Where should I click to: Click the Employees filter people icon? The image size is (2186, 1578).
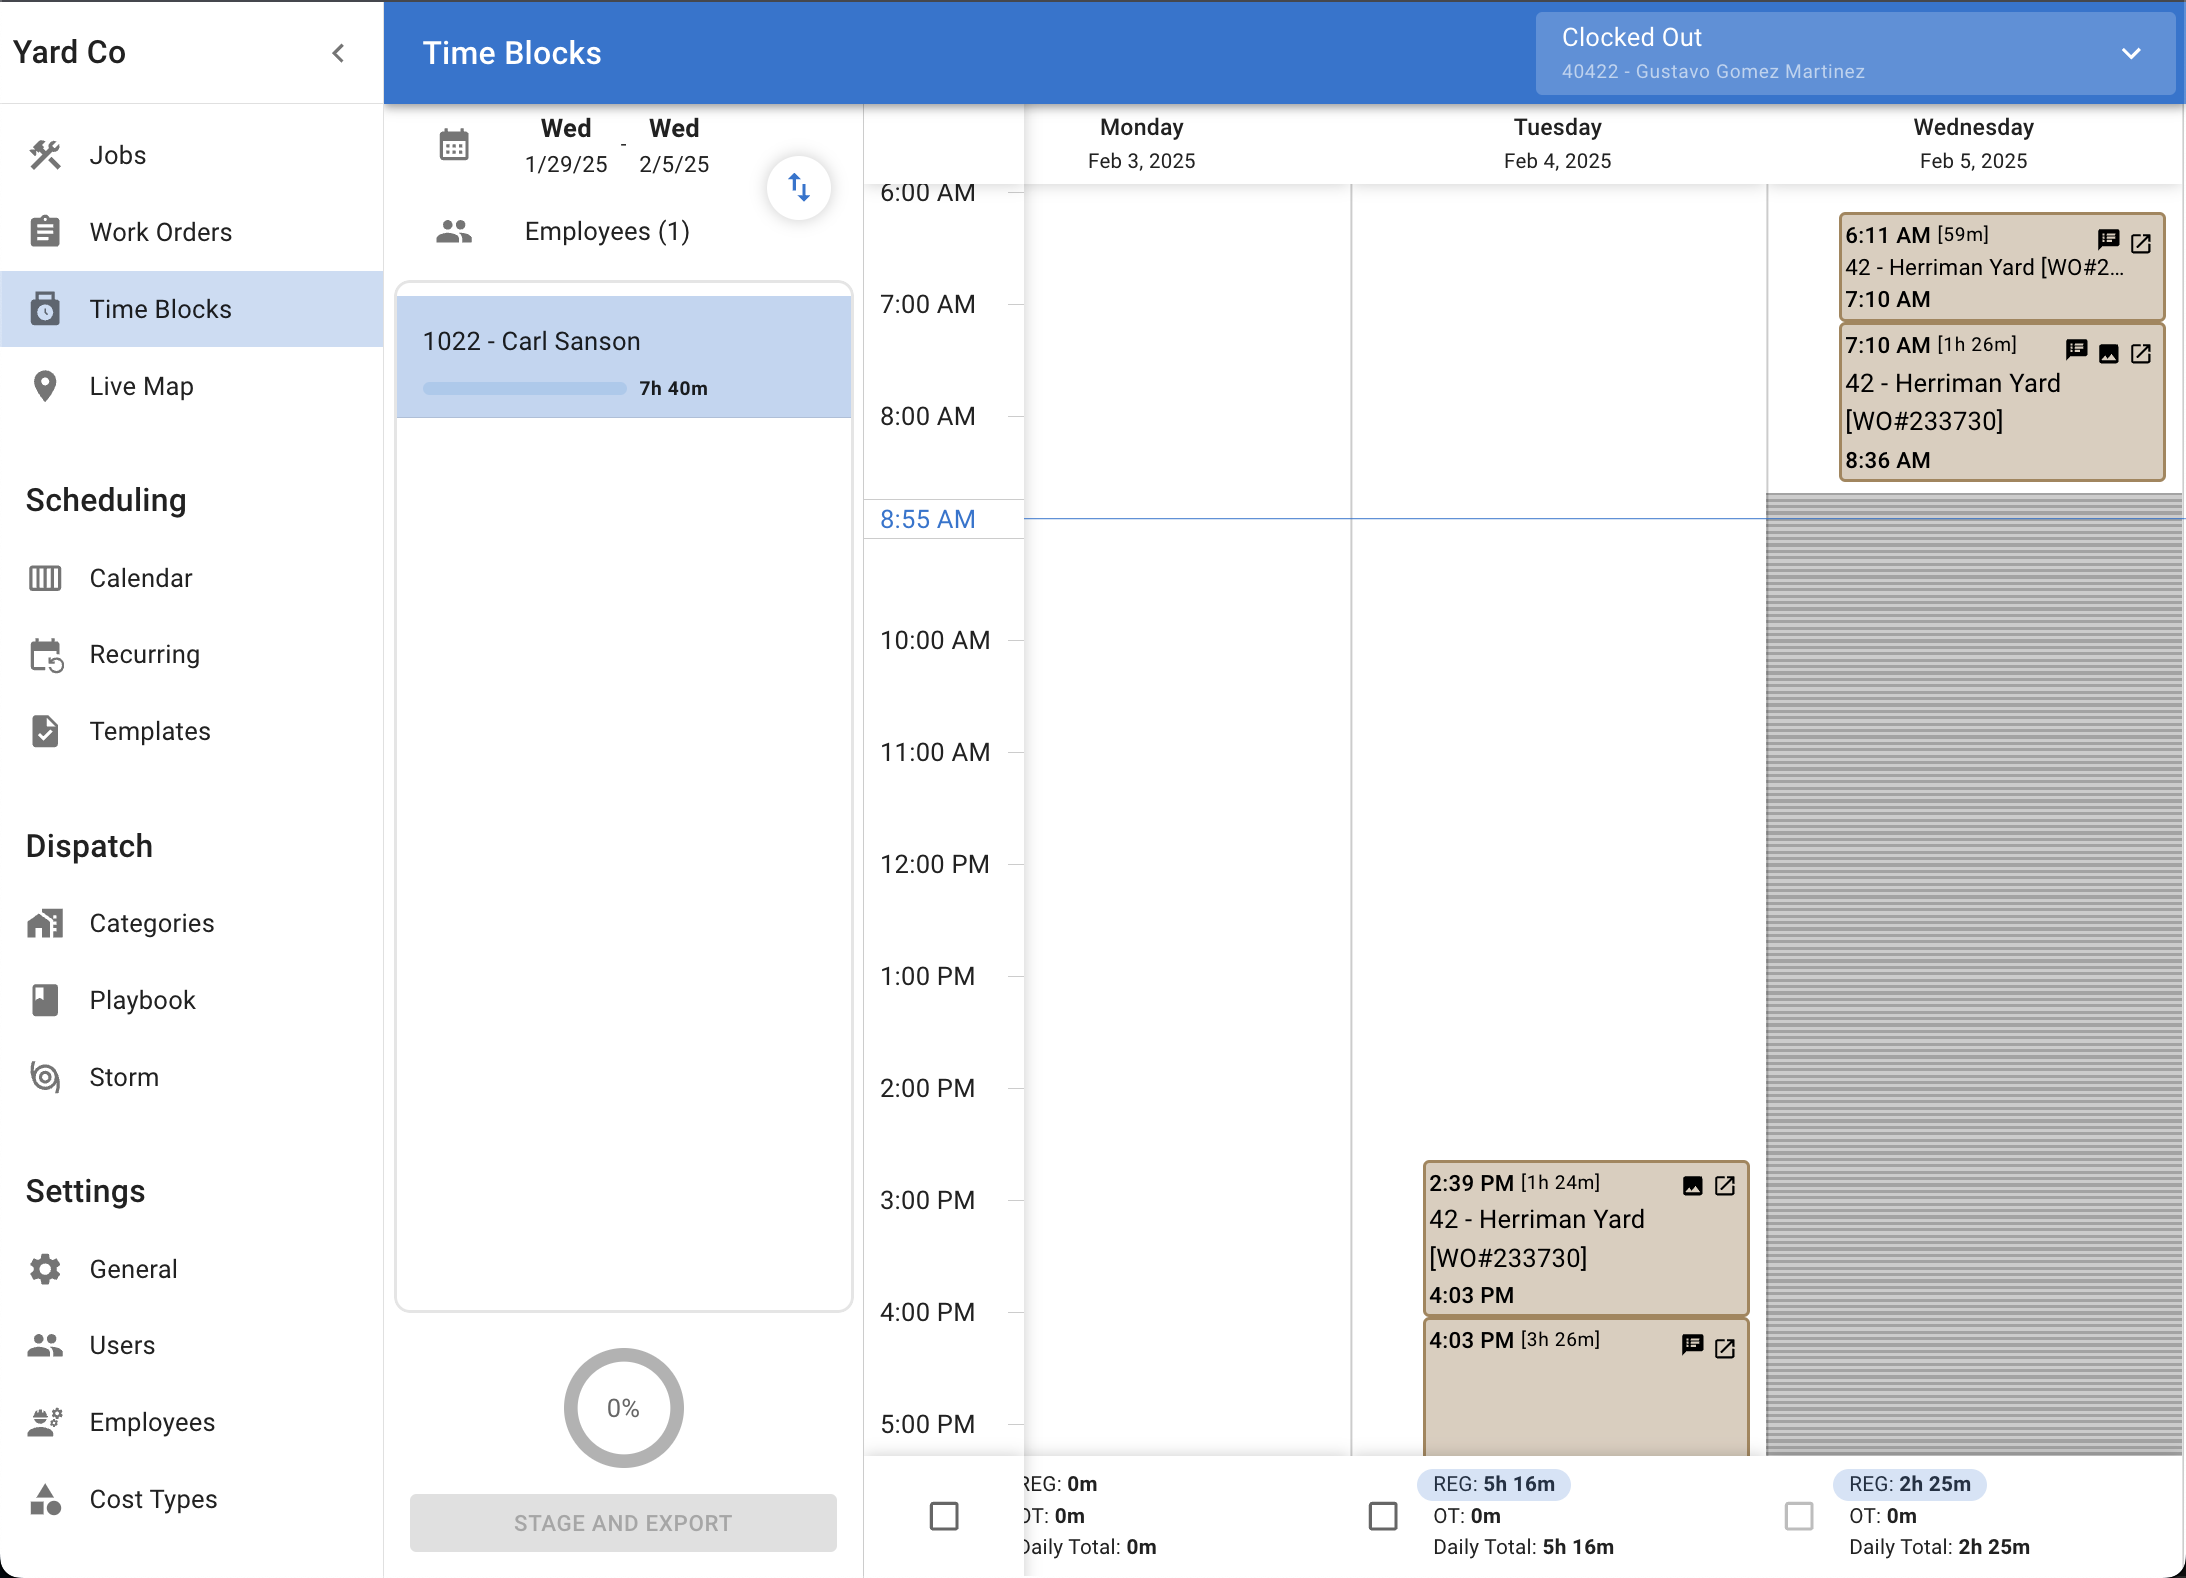click(x=454, y=232)
